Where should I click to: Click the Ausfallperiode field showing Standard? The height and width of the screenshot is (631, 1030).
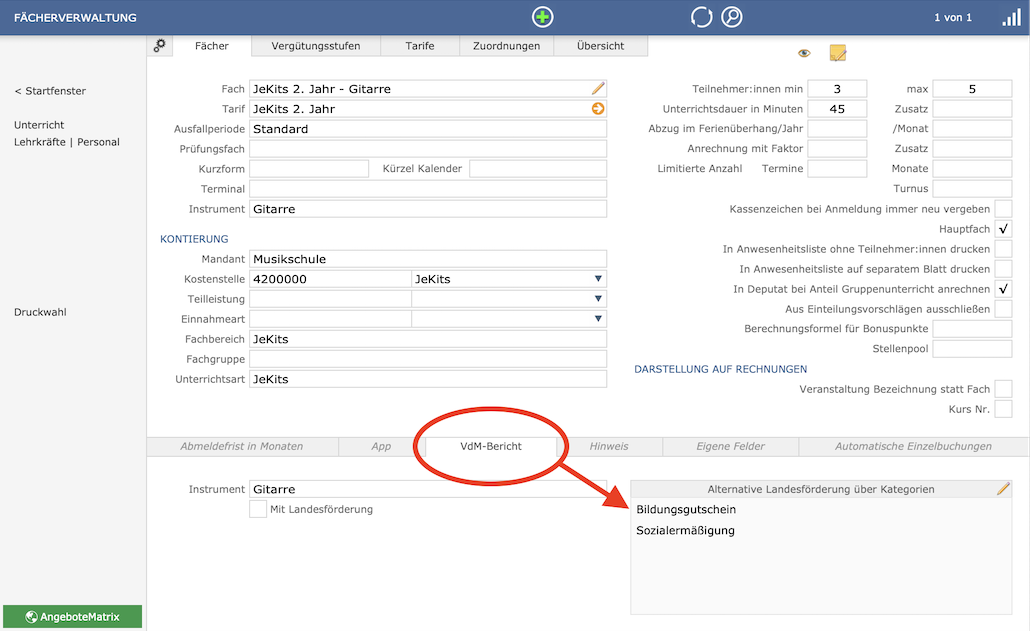428,129
